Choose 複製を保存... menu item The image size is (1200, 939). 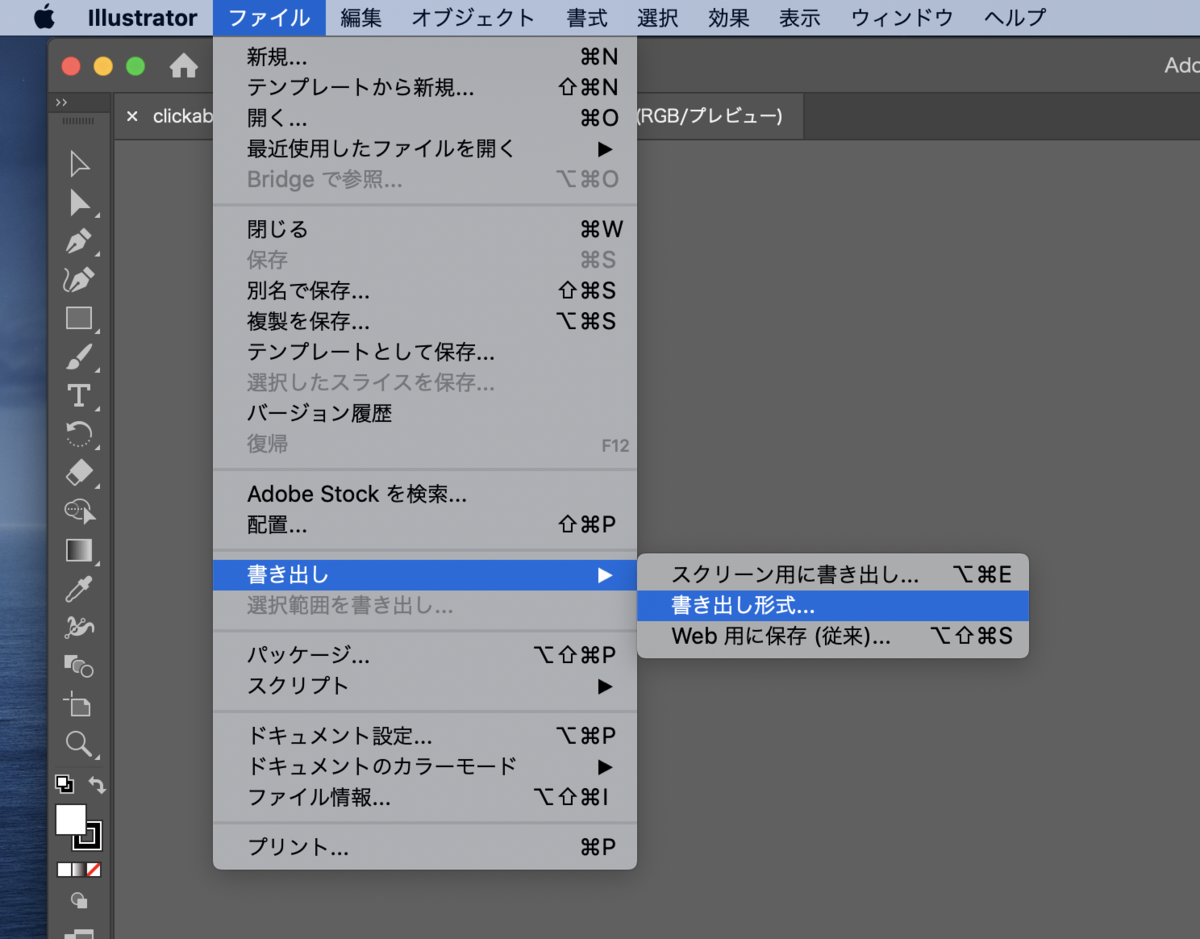(425, 322)
